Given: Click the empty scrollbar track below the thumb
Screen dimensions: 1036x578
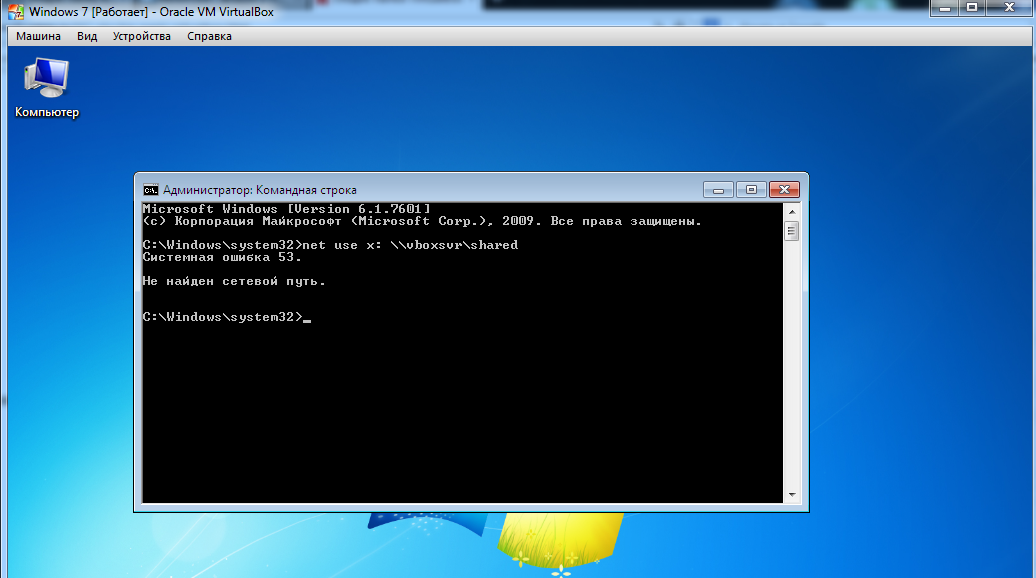Looking at the screenshot, I should [x=792, y=365].
